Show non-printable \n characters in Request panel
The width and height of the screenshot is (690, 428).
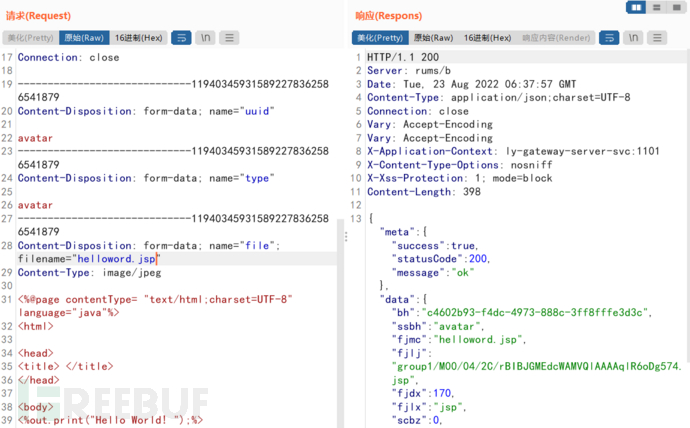click(x=206, y=38)
